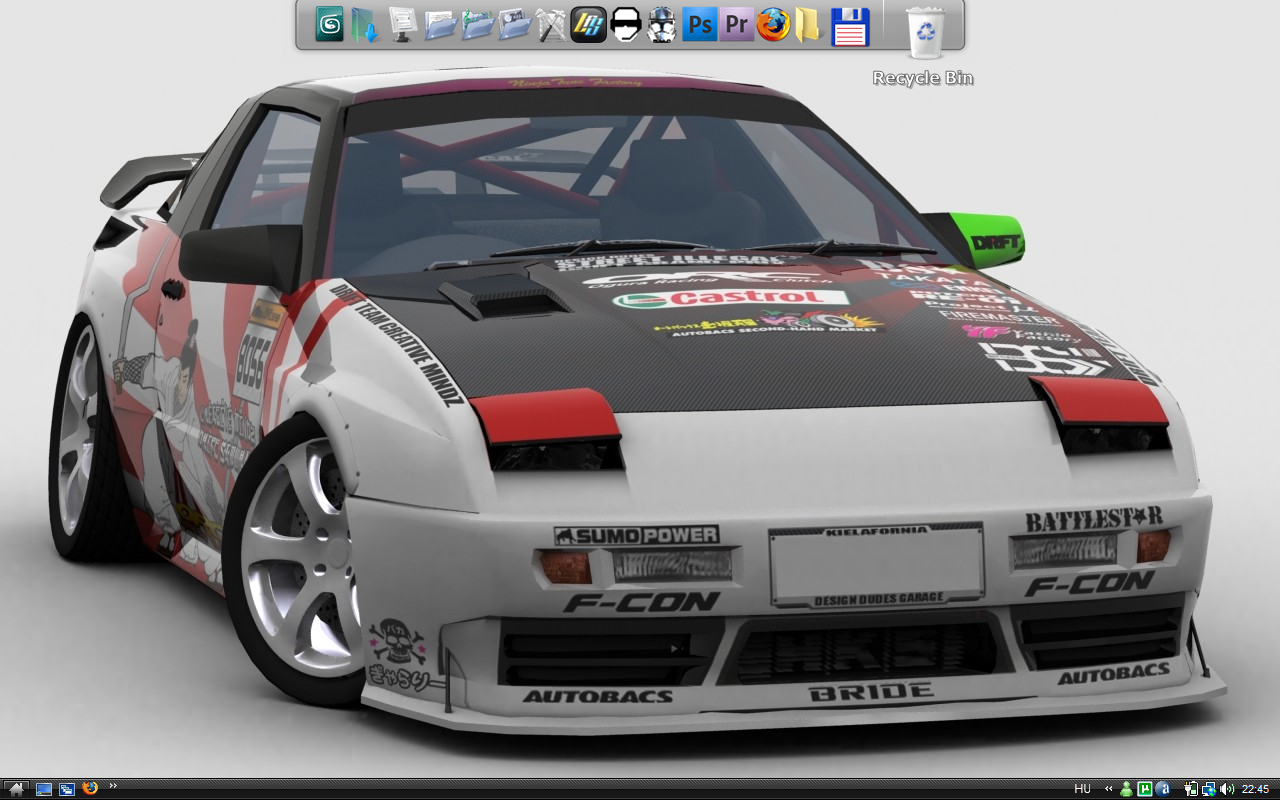1280x800 pixels.
Task: Launch 3ds Max from the dock
Action: point(329,24)
